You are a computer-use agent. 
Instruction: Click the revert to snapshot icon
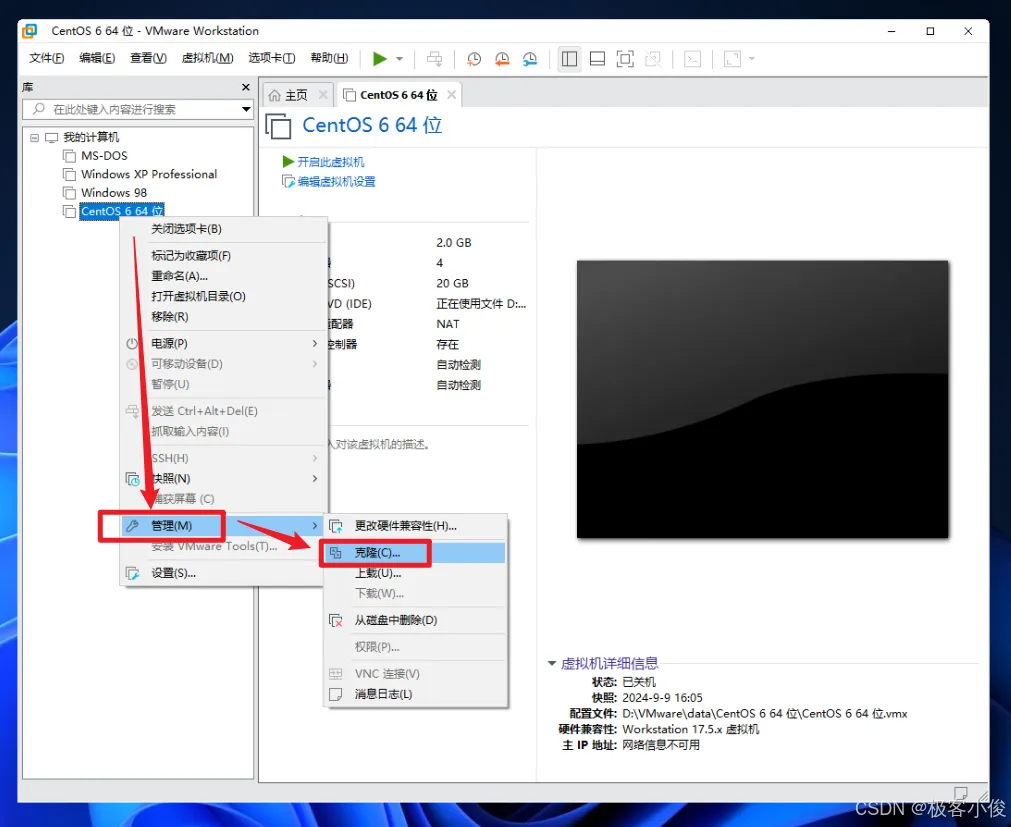[x=502, y=59]
